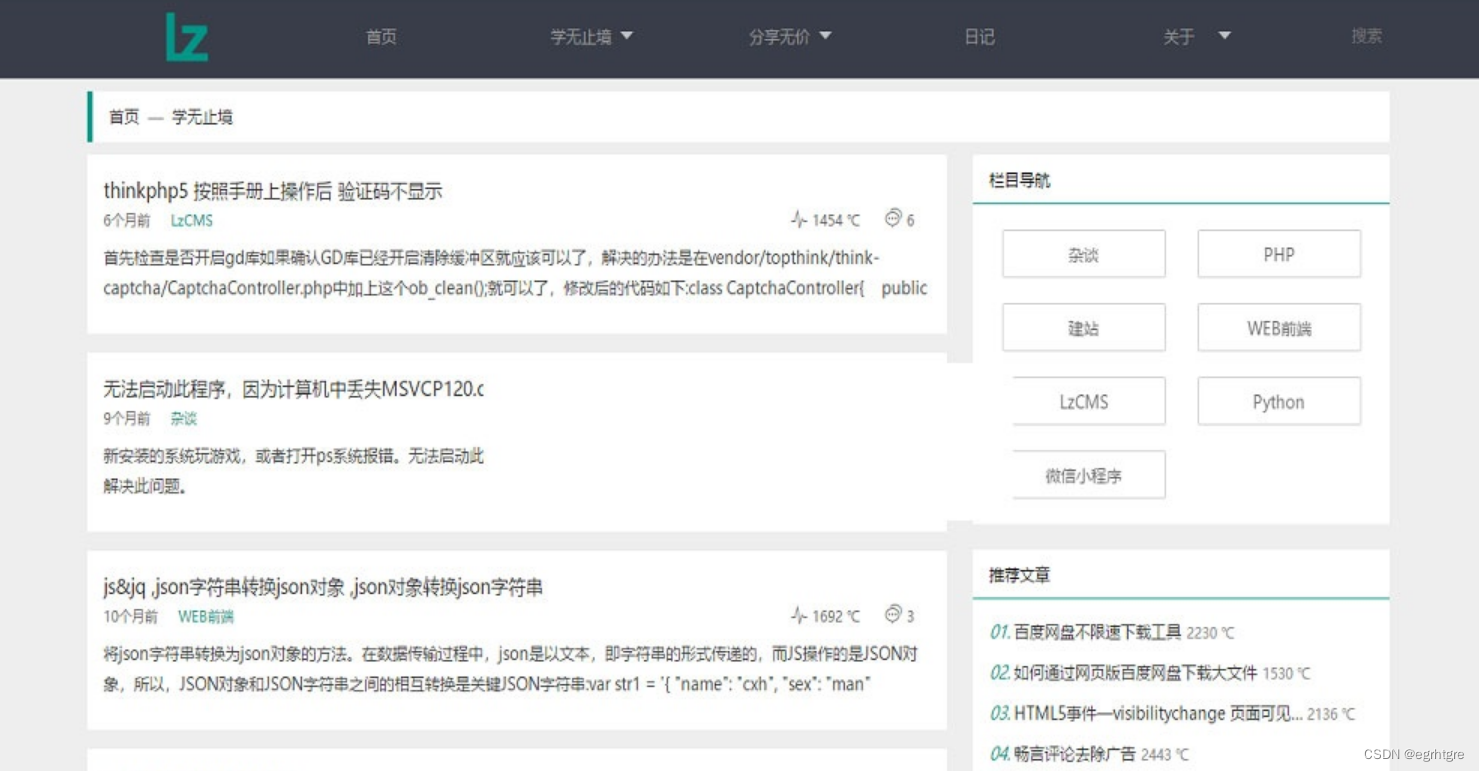Click the 2230 ℃ count in recommended list
This screenshot has width=1479, height=771.
coord(1211,634)
